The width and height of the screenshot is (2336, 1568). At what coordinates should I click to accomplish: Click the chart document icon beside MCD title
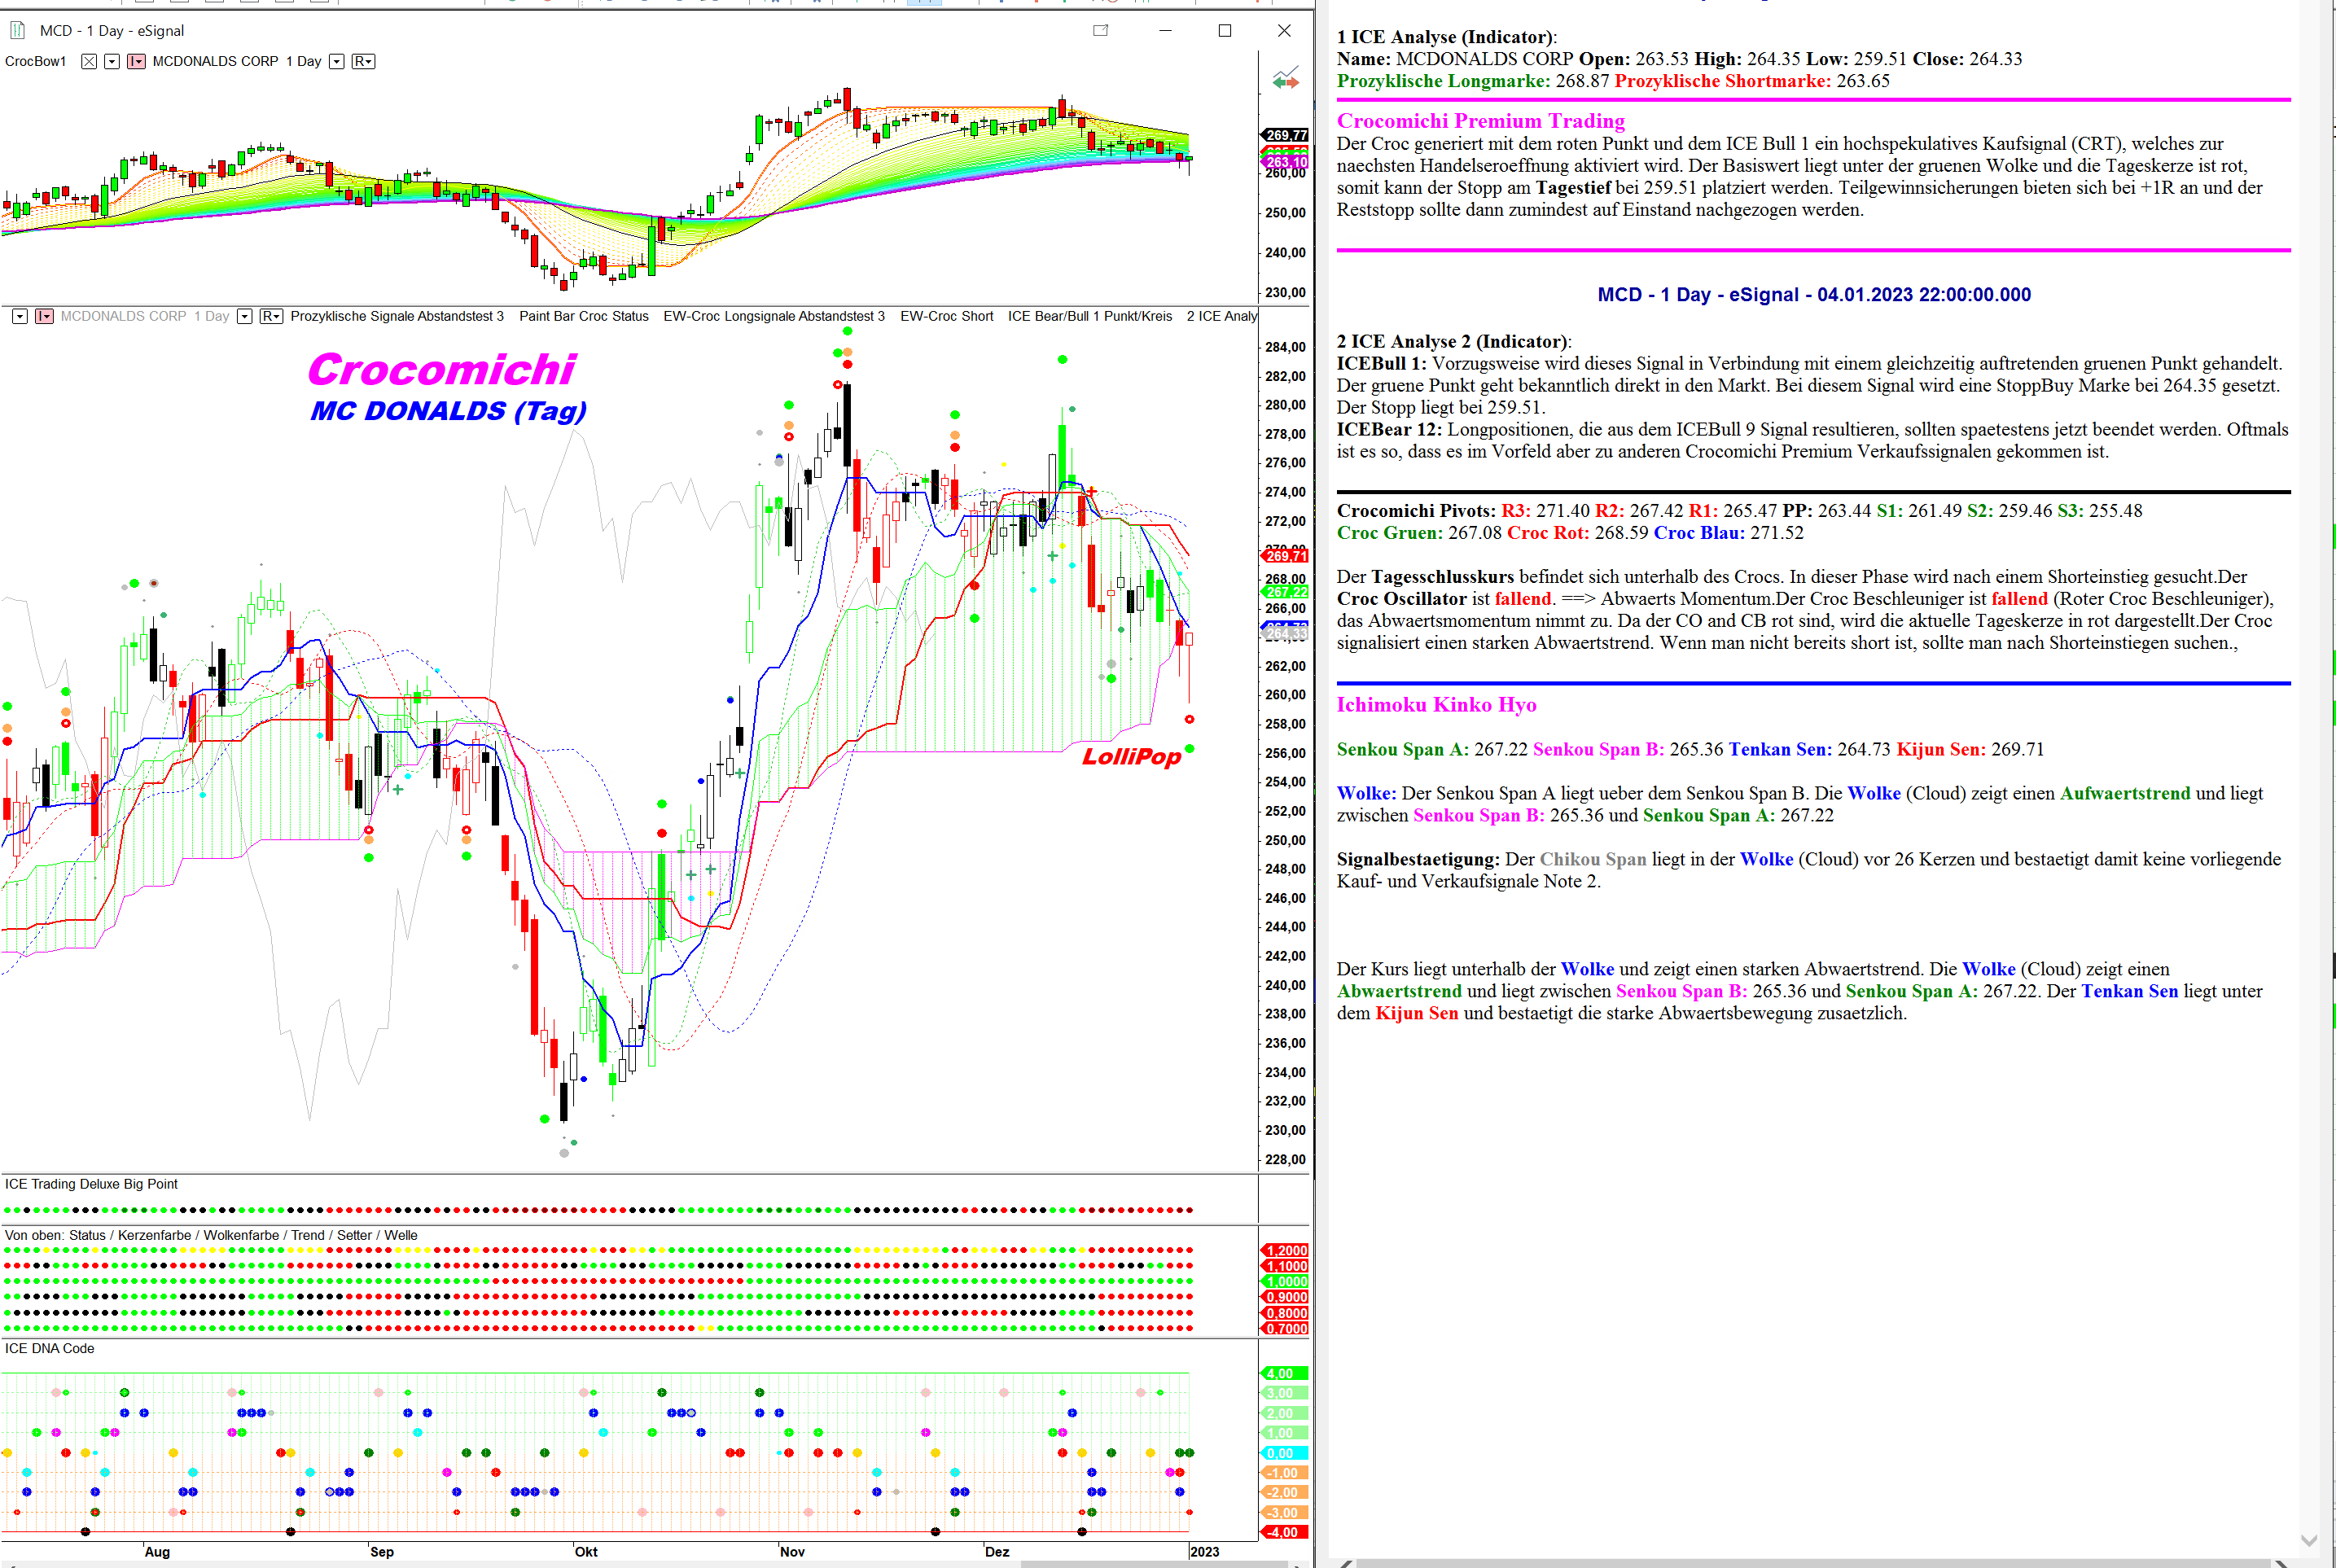point(17,30)
